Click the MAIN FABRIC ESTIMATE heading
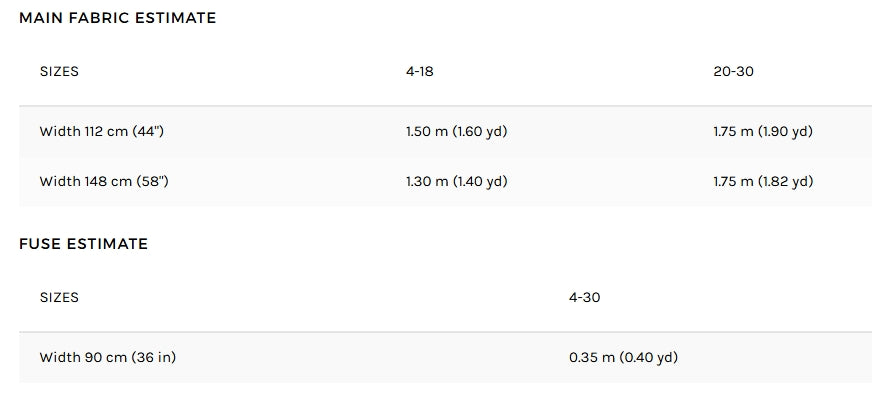872x399 pixels. pyautogui.click(x=117, y=18)
